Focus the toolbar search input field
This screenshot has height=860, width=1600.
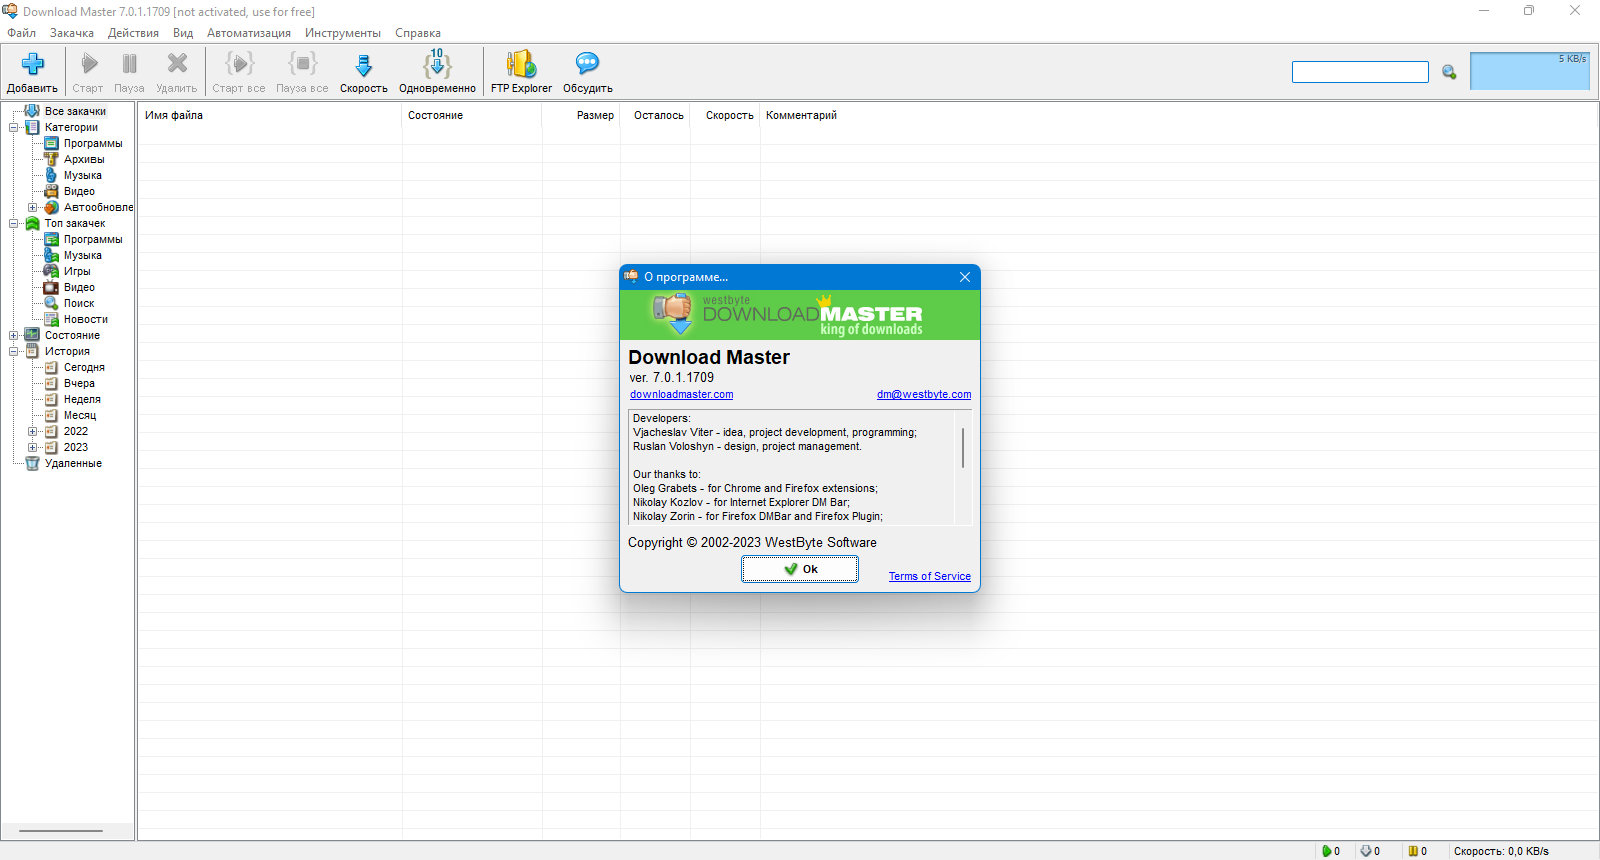tap(1360, 72)
